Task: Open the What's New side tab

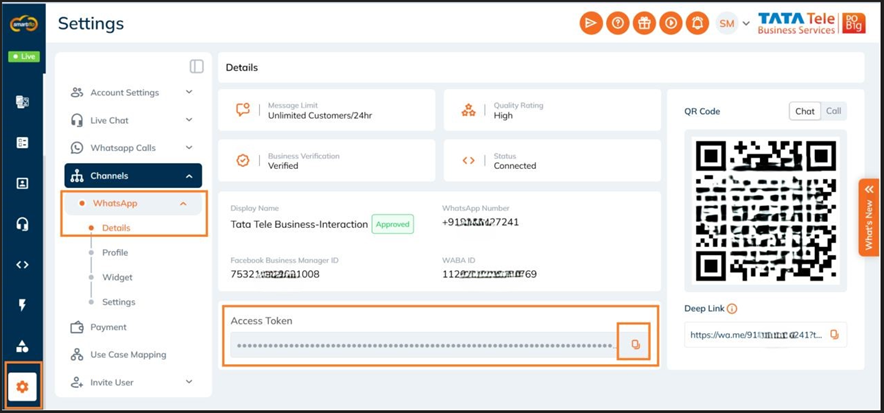Action: click(x=869, y=217)
